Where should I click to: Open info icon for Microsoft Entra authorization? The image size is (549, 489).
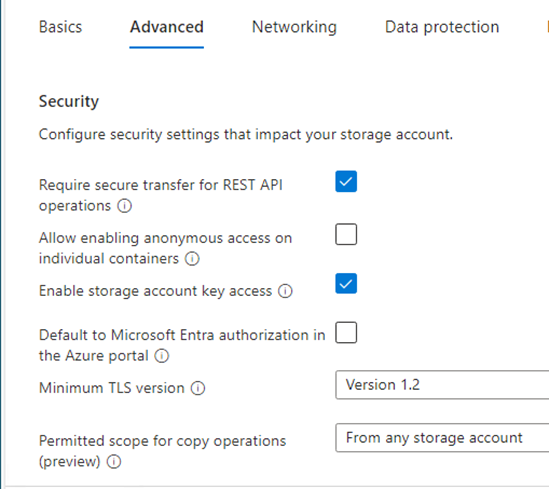(x=162, y=356)
